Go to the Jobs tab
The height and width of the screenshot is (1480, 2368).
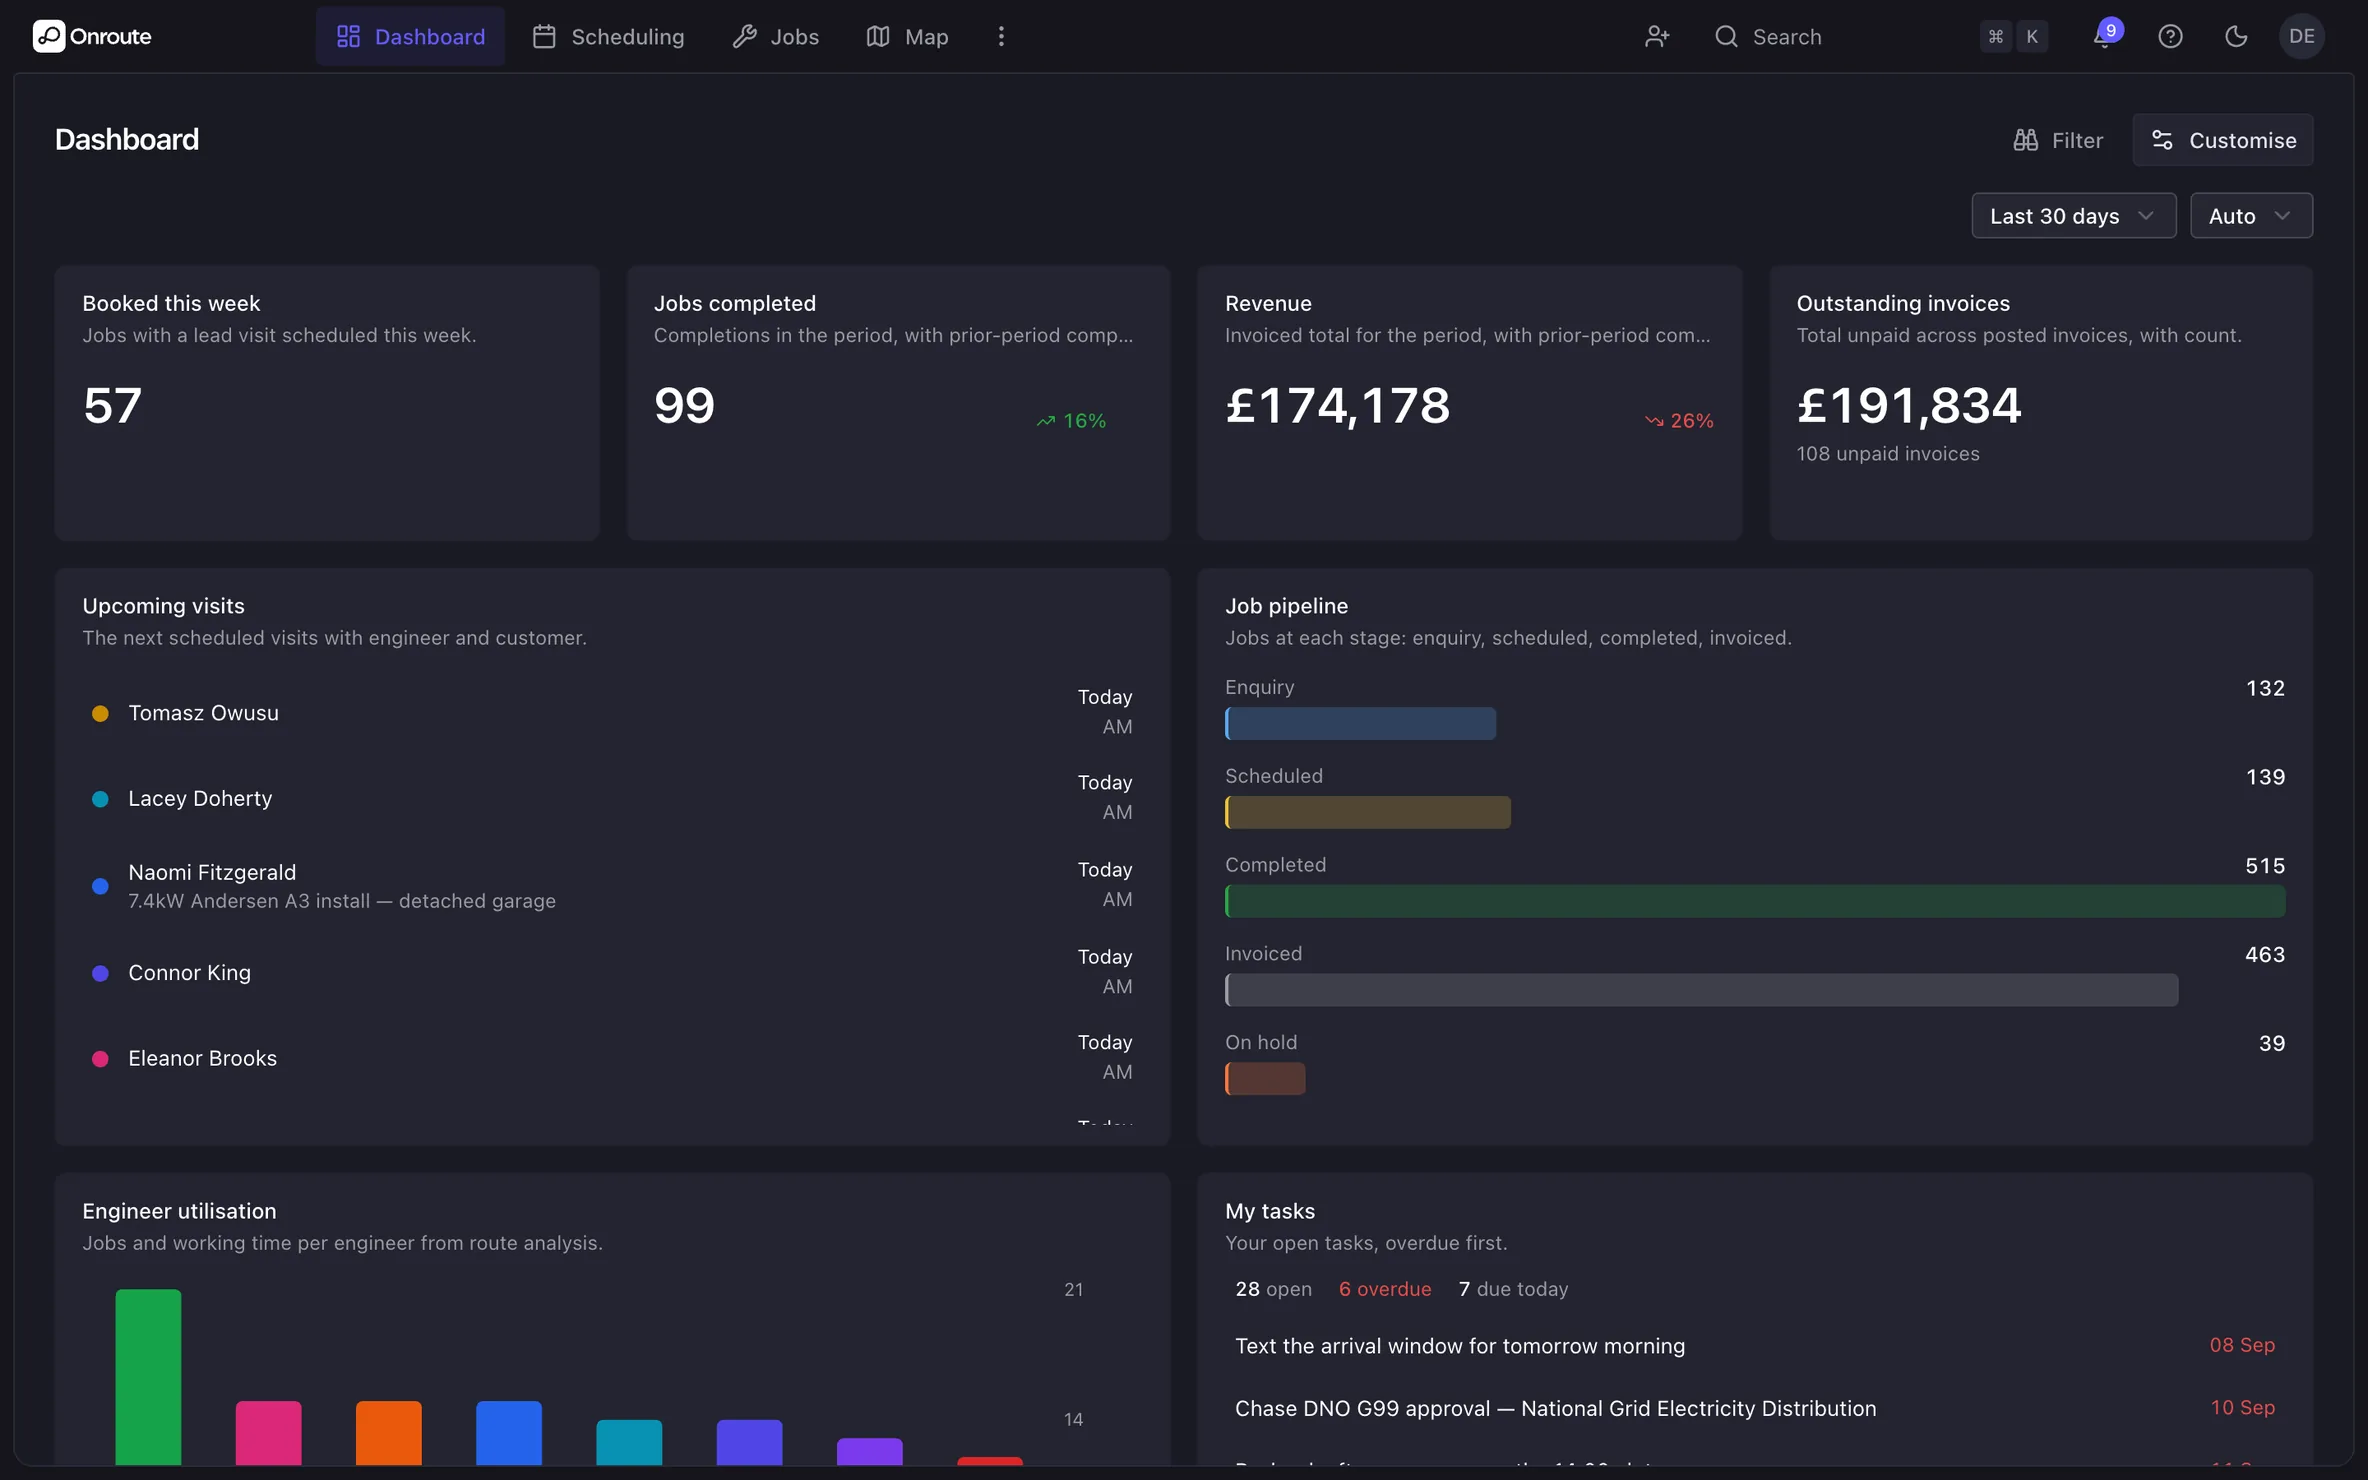pos(775,36)
